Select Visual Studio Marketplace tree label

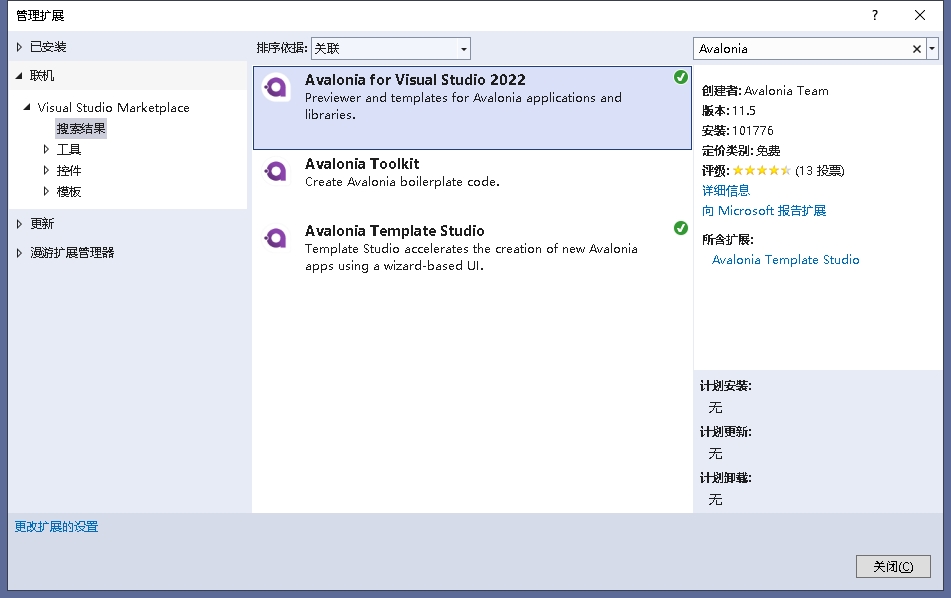113,107
